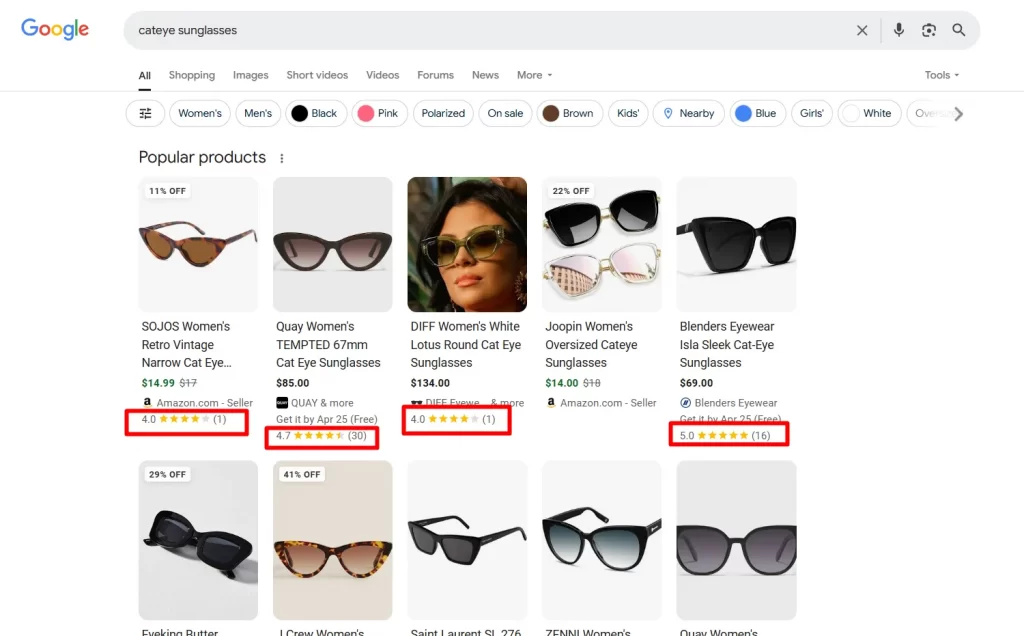Open the ZENNI Women's sunglasses image
This screenshot has height=636, width=1024.
tap(601, 540)
